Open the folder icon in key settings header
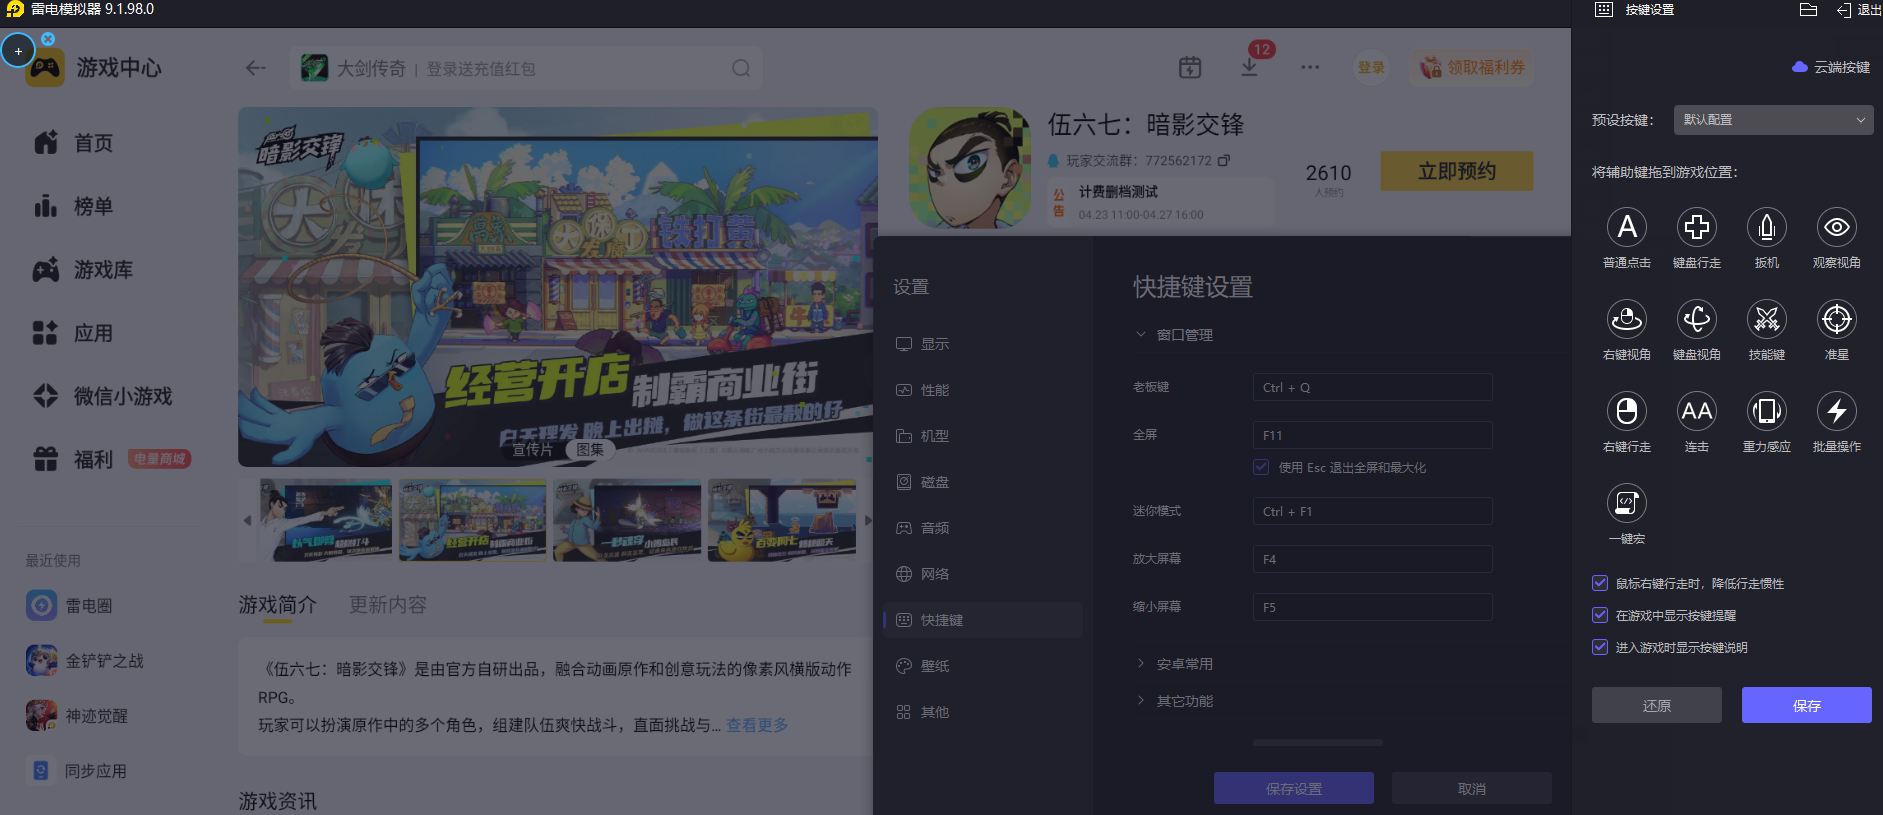1883x815 pixels. point(1808,10)
